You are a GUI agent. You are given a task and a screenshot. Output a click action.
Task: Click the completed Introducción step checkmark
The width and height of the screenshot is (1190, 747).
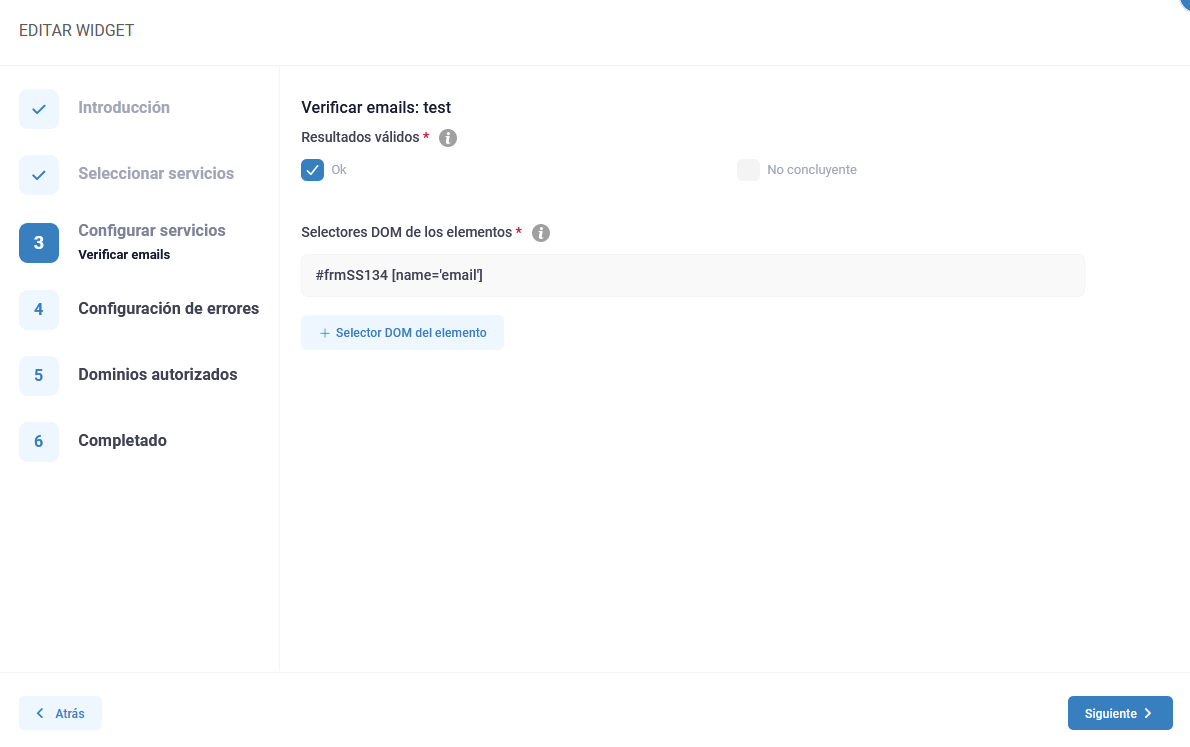coord(38,109)
